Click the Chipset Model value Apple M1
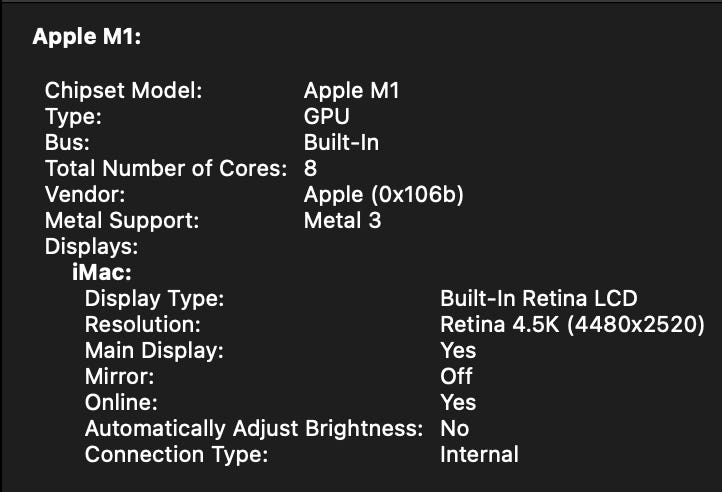722x492 pixels. click(x=351, y=91)
